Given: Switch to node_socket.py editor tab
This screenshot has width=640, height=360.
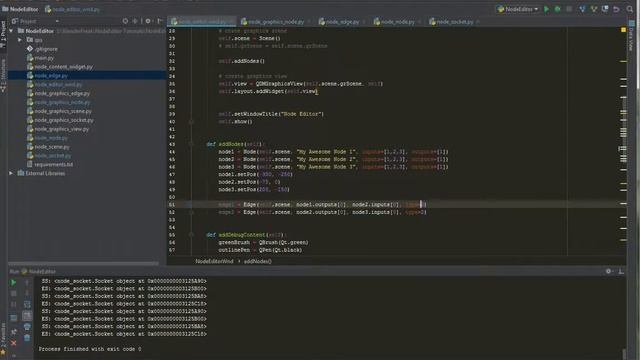Looking at the screenshot, I should pos(454,22).
